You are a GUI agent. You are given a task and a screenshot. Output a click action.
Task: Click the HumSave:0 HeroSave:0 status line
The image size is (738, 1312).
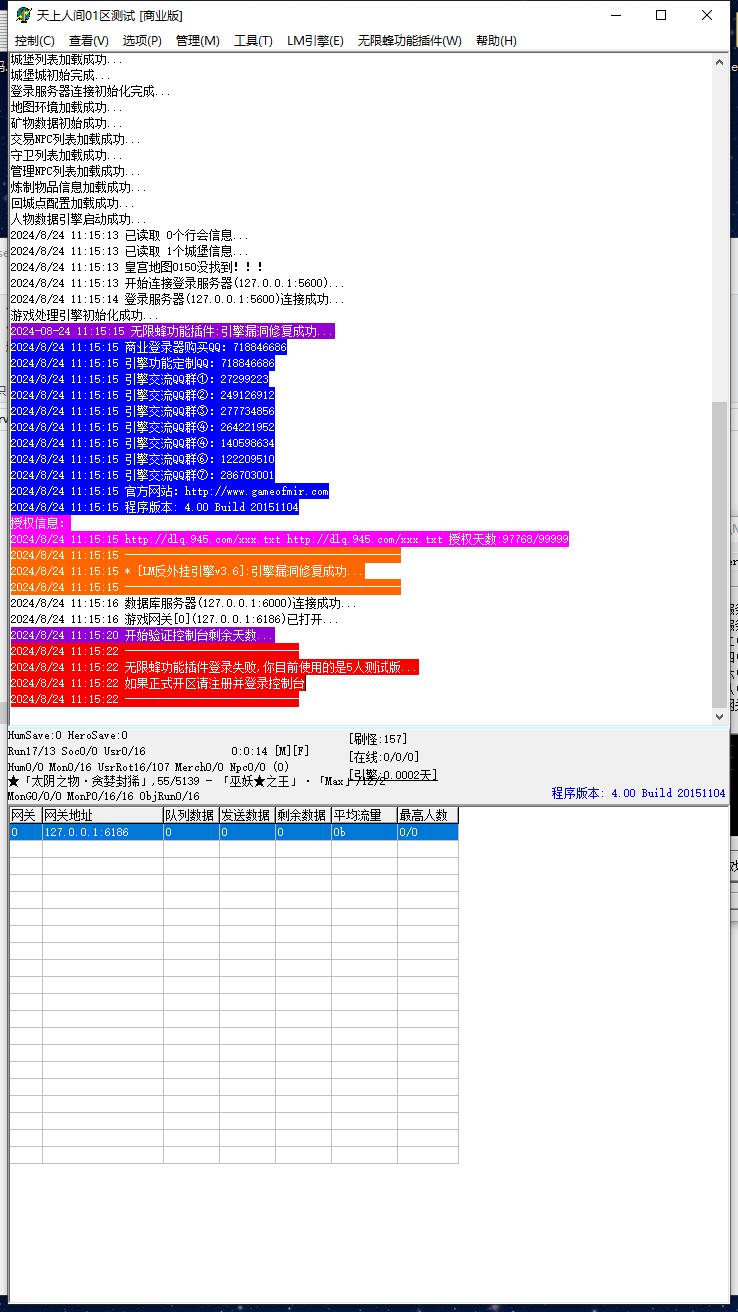68,736
